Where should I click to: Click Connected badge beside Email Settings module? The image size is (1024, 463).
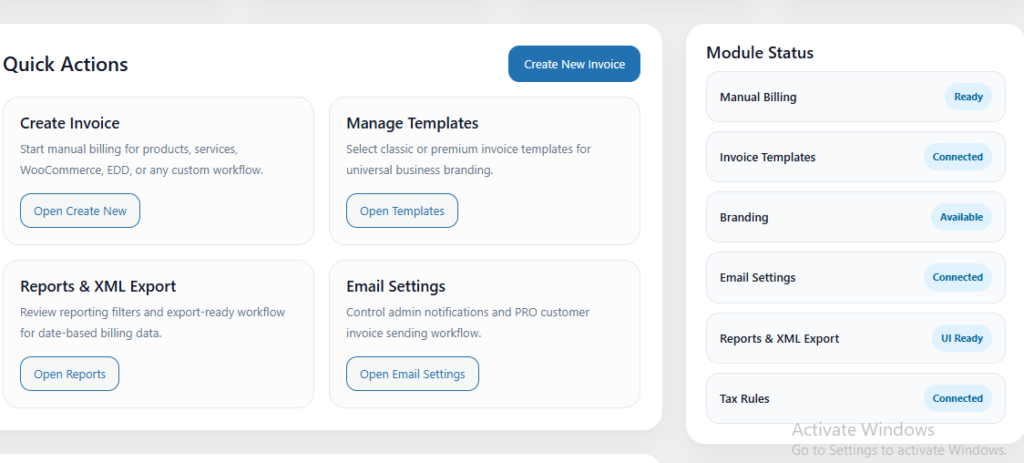tap(957, 278)
